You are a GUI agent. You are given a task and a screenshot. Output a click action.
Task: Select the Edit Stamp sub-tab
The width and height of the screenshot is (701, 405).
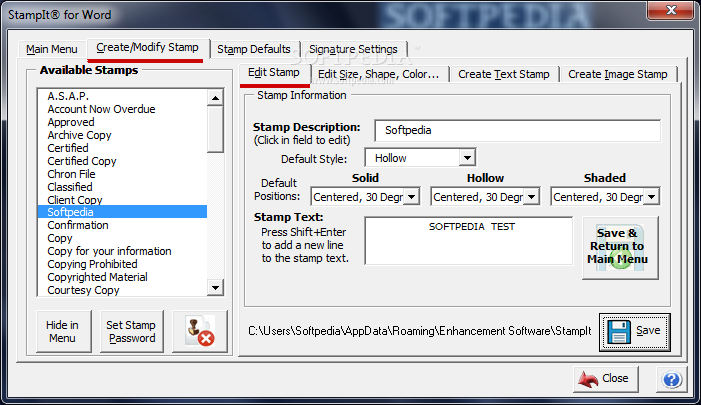(274, 72)
